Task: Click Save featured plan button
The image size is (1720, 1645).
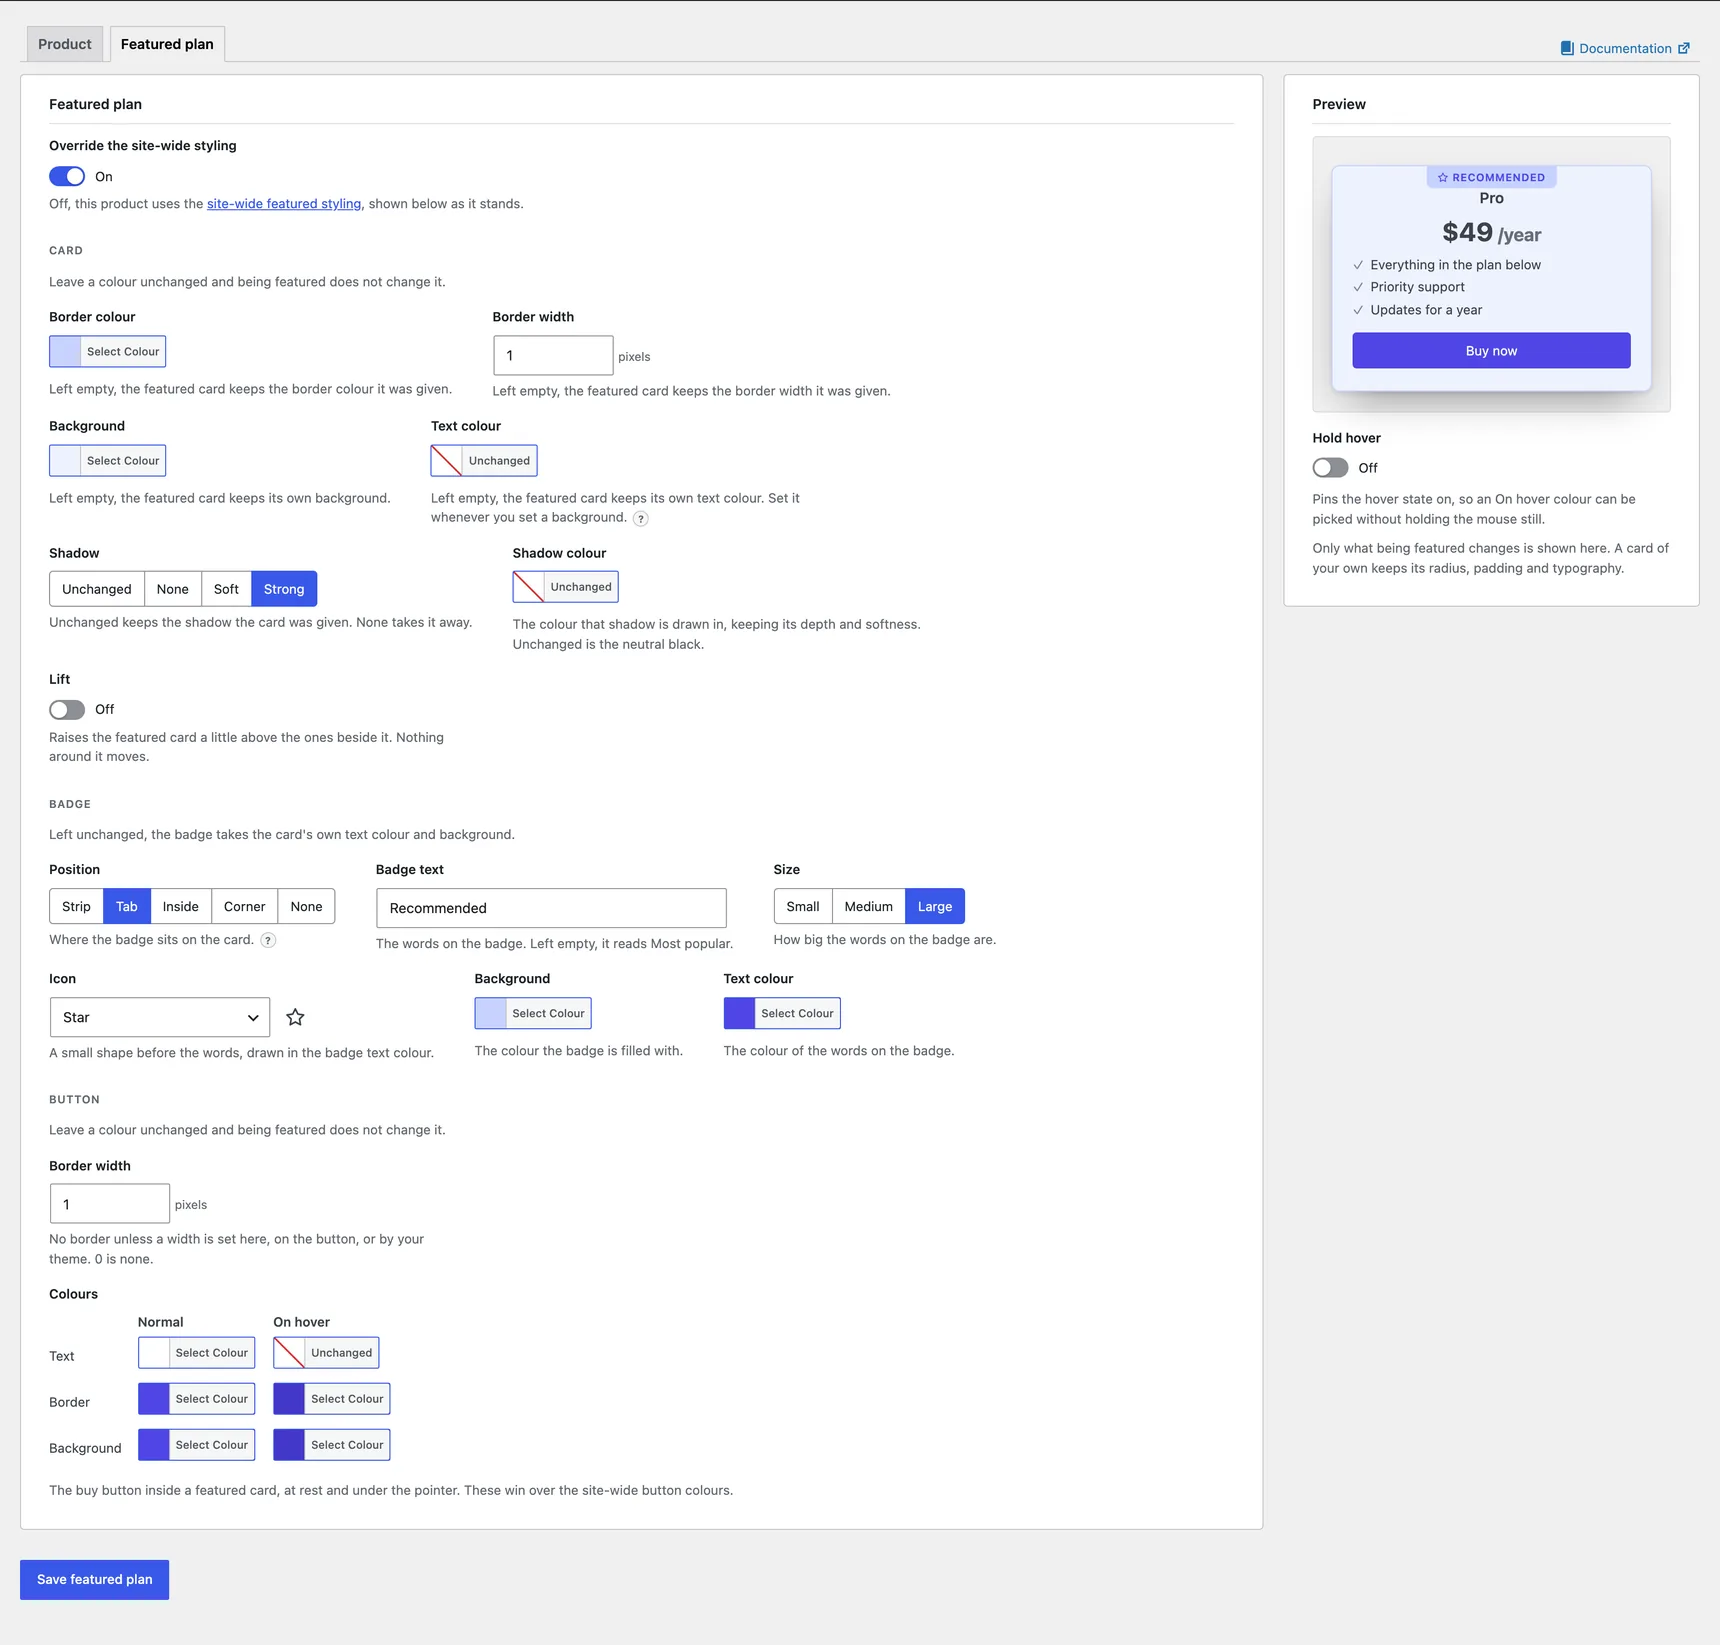Action: (95, 1579)
